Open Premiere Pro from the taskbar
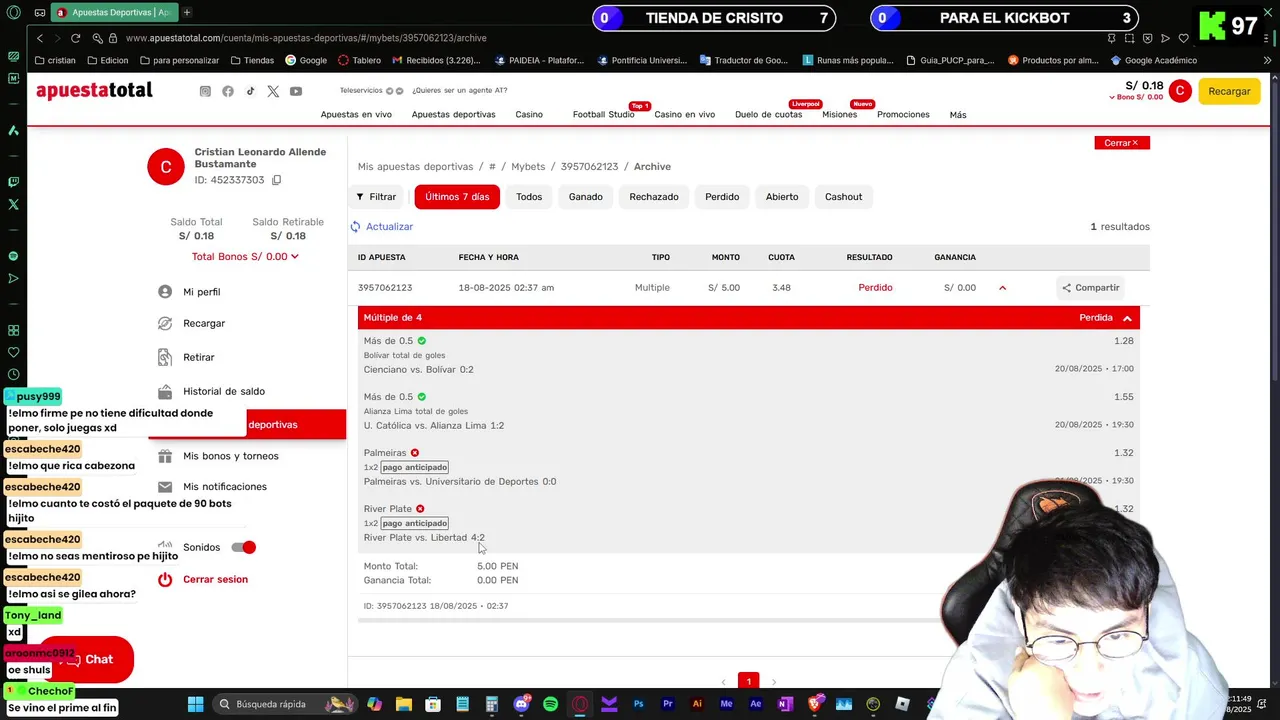The height and width of the screenshot is (720, 1280). (x=667, y=704)
